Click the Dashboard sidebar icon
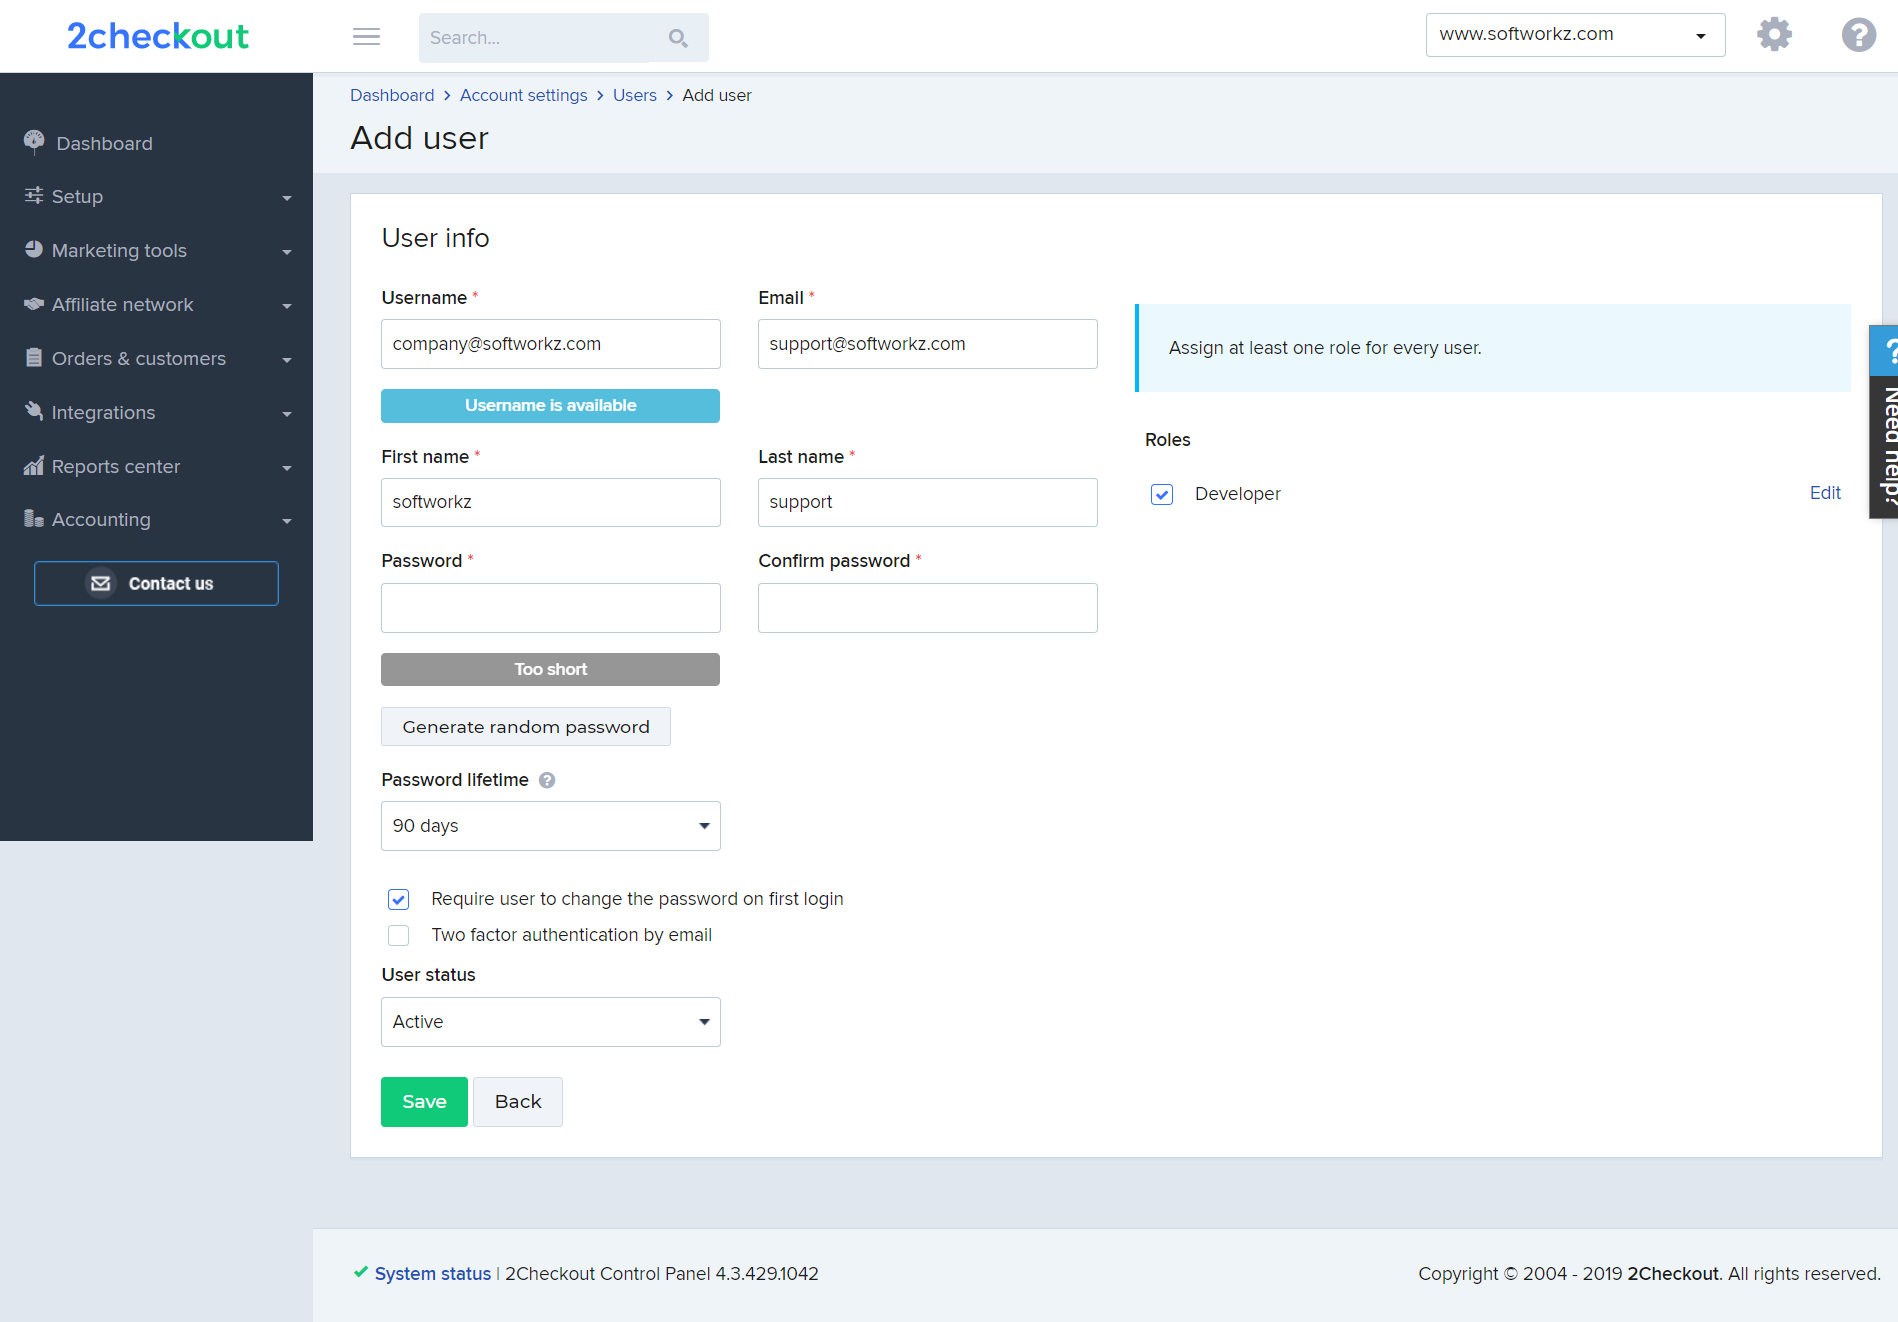This screenshot has height=1322, width=1898. tap(34, 142)
